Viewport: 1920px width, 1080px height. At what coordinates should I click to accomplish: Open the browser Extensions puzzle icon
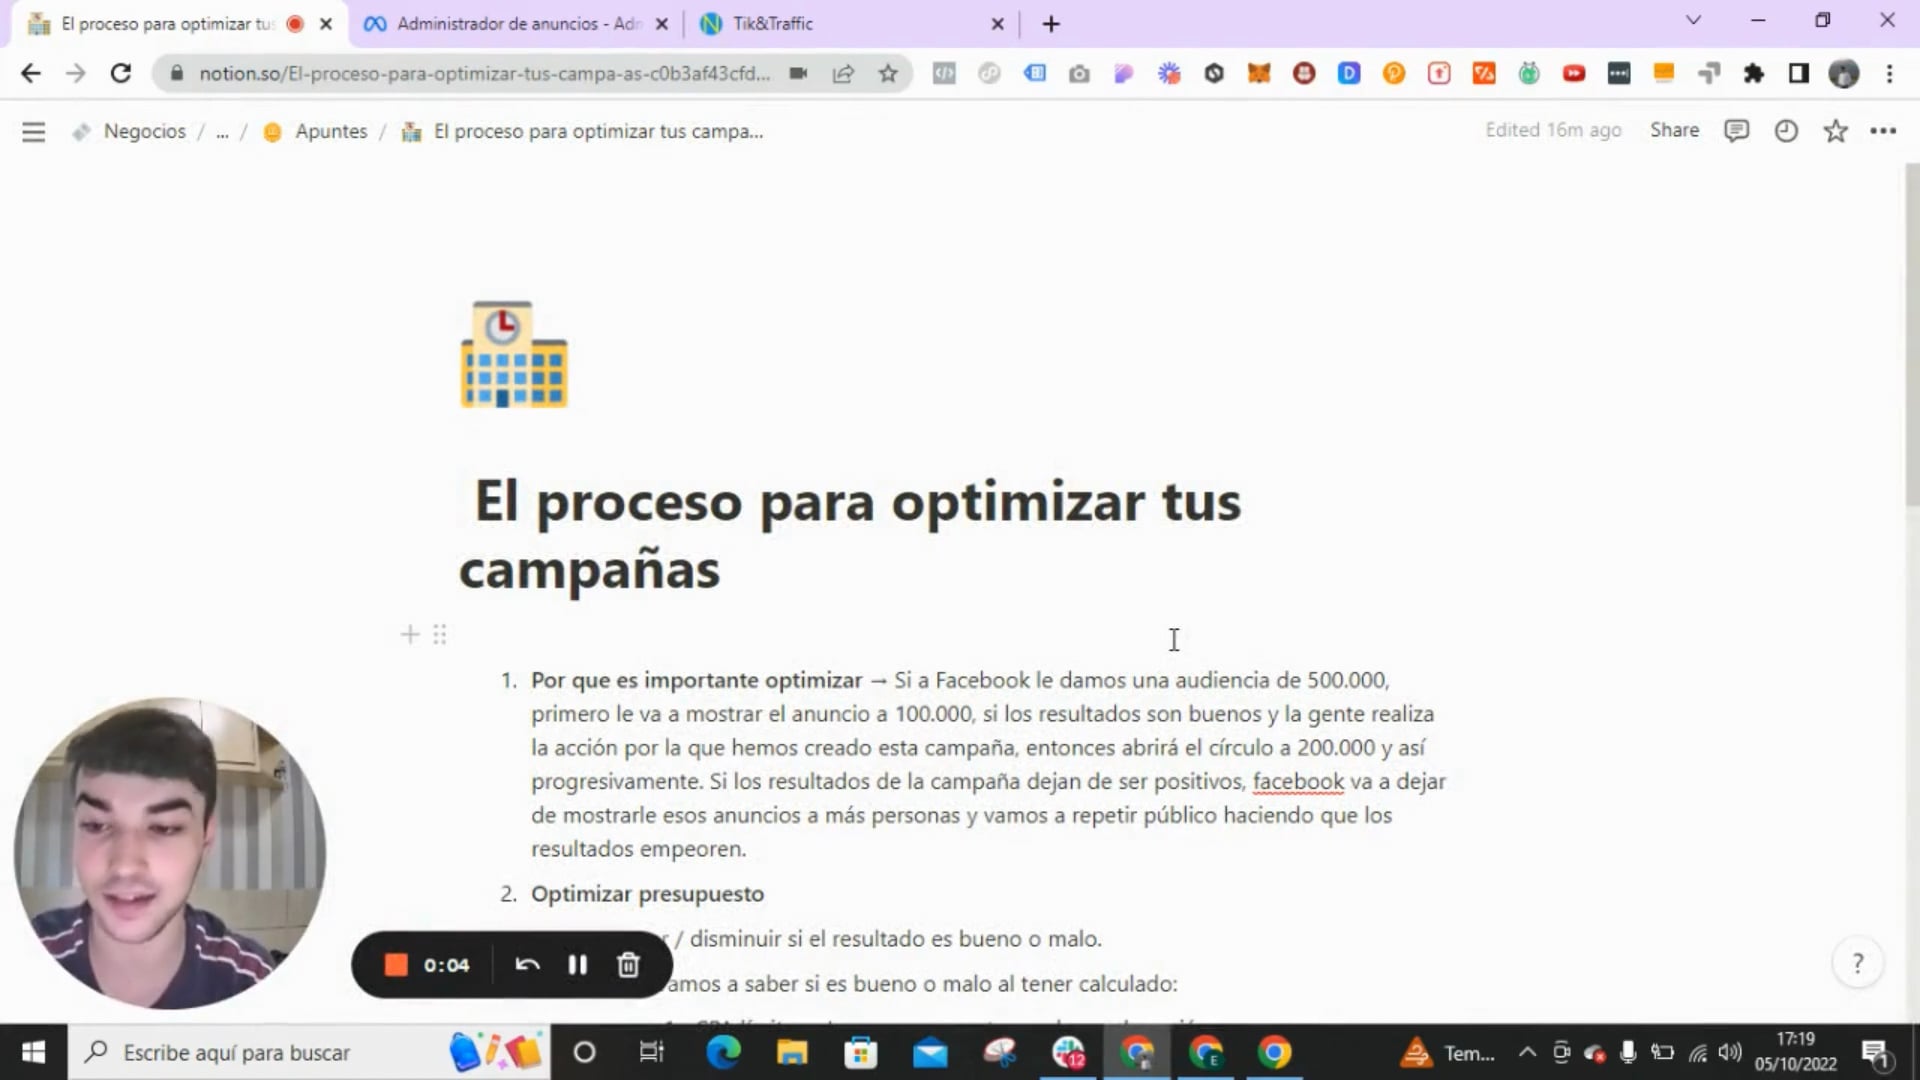click(1754, 73)
